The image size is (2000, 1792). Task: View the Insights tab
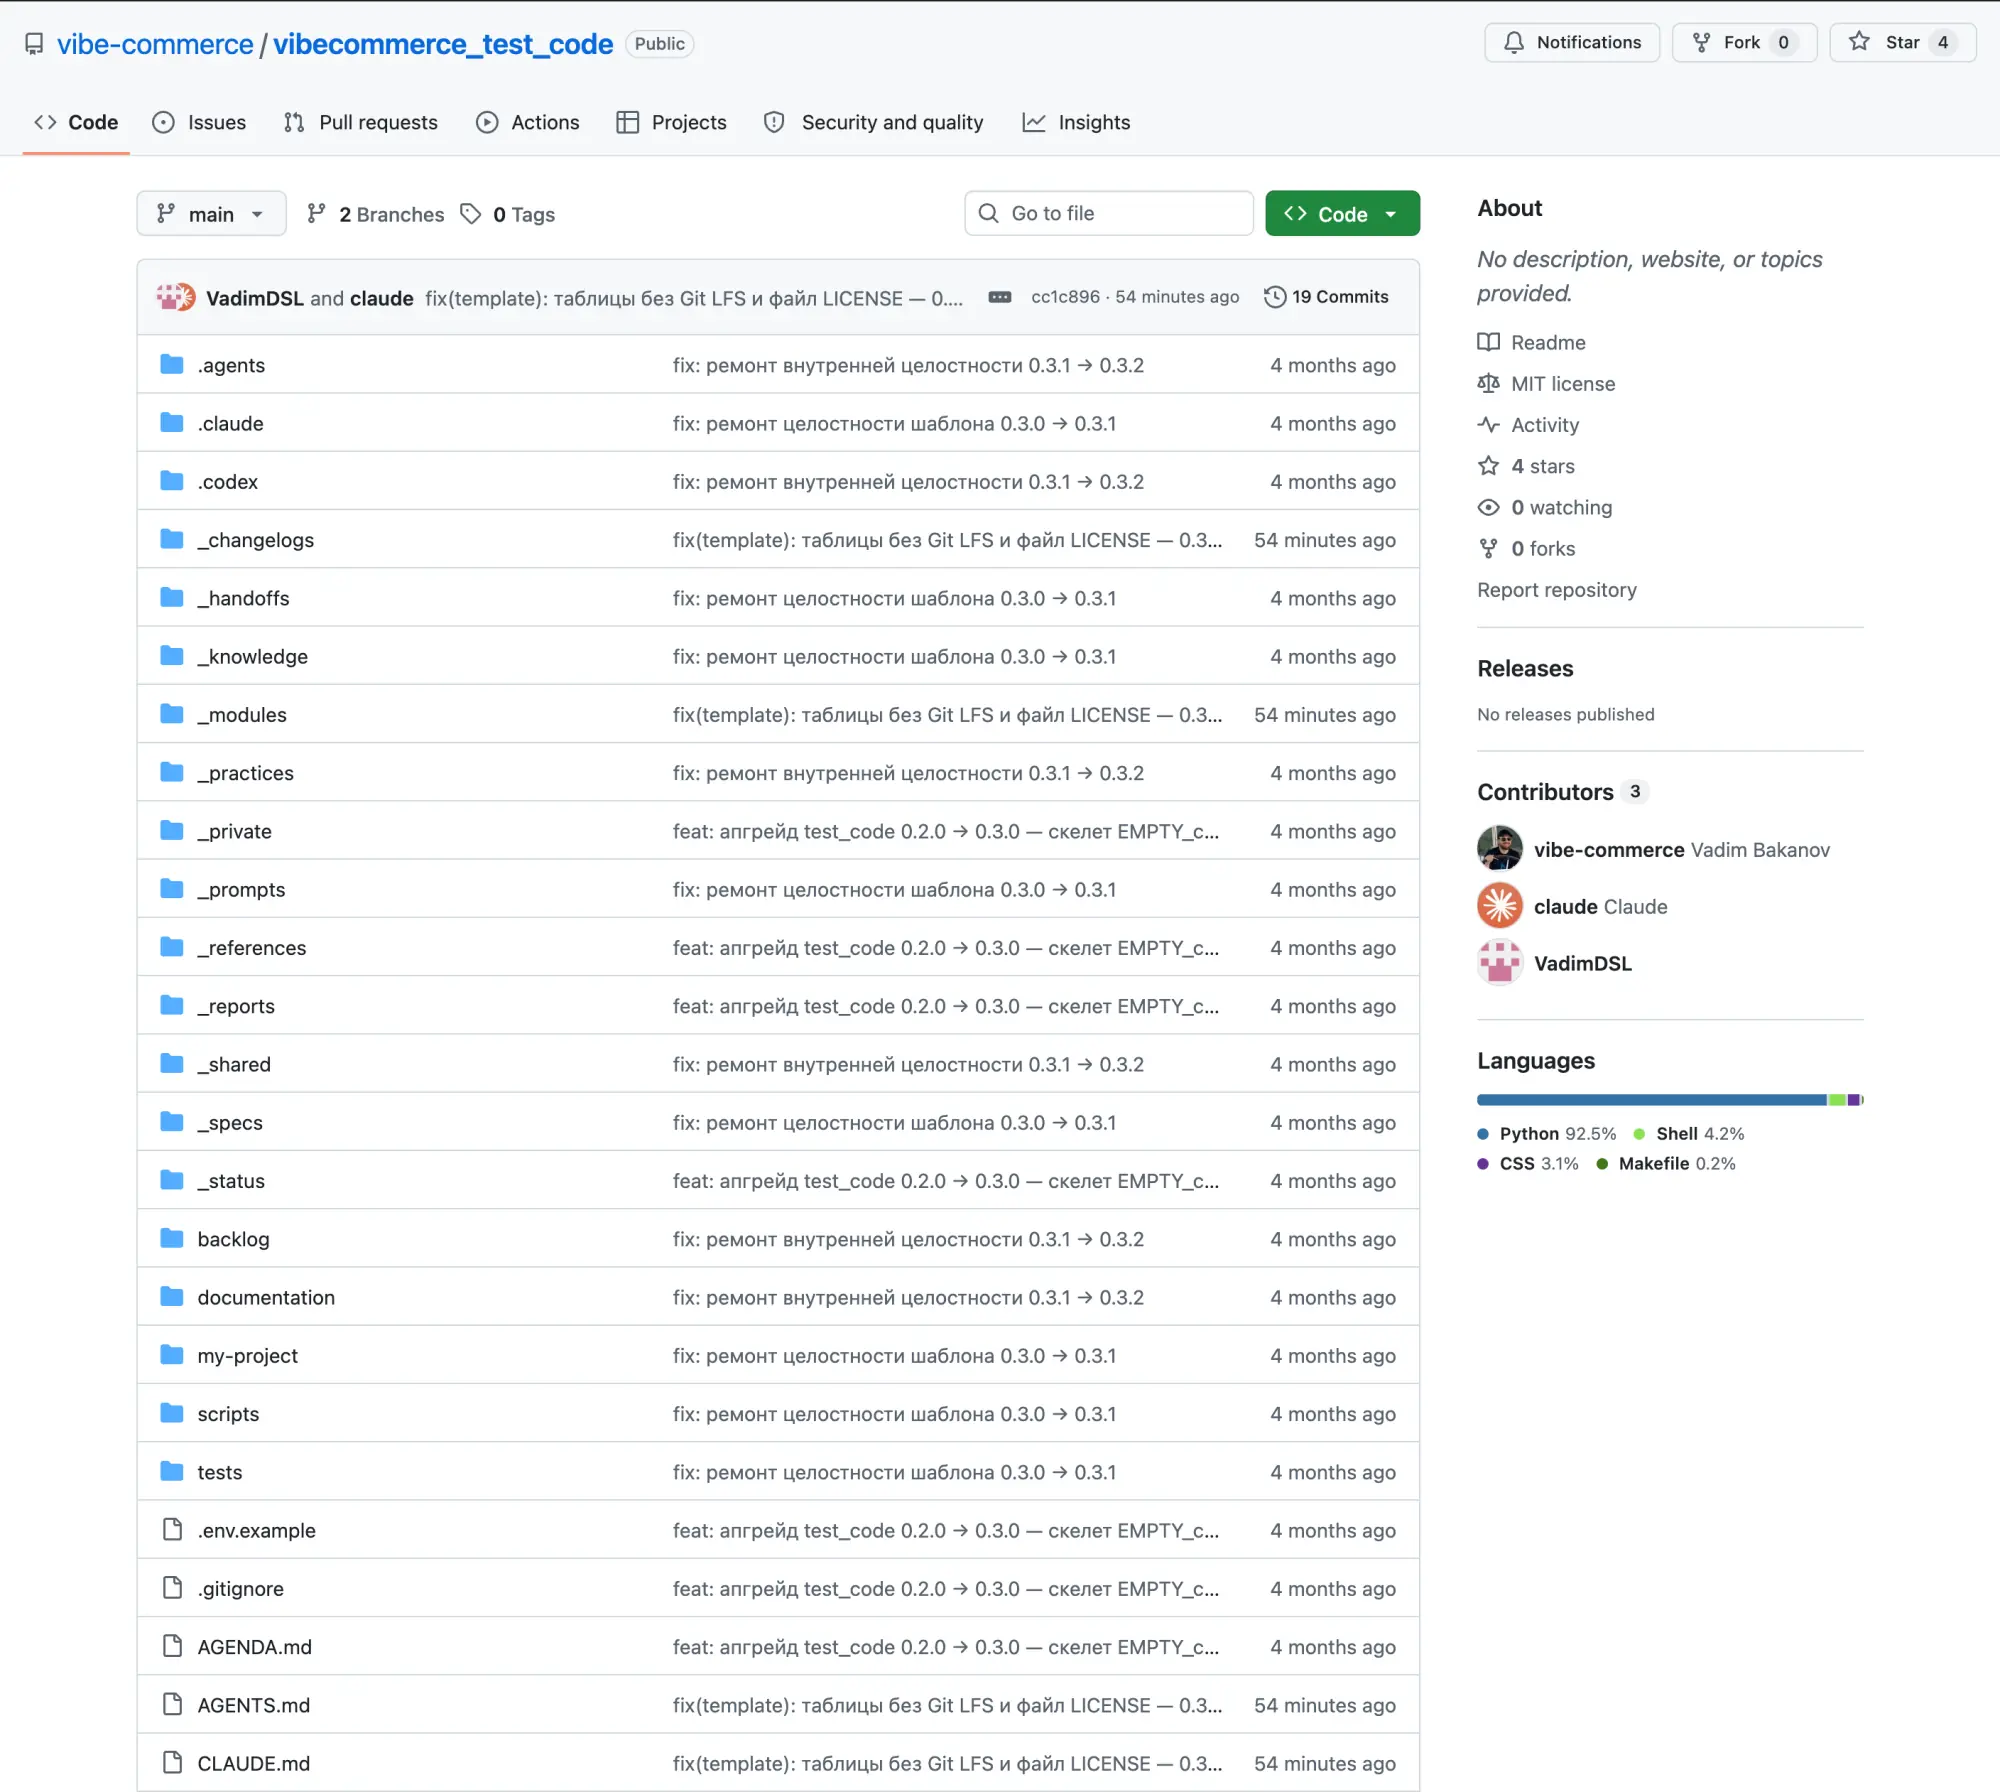(1077, 122)
